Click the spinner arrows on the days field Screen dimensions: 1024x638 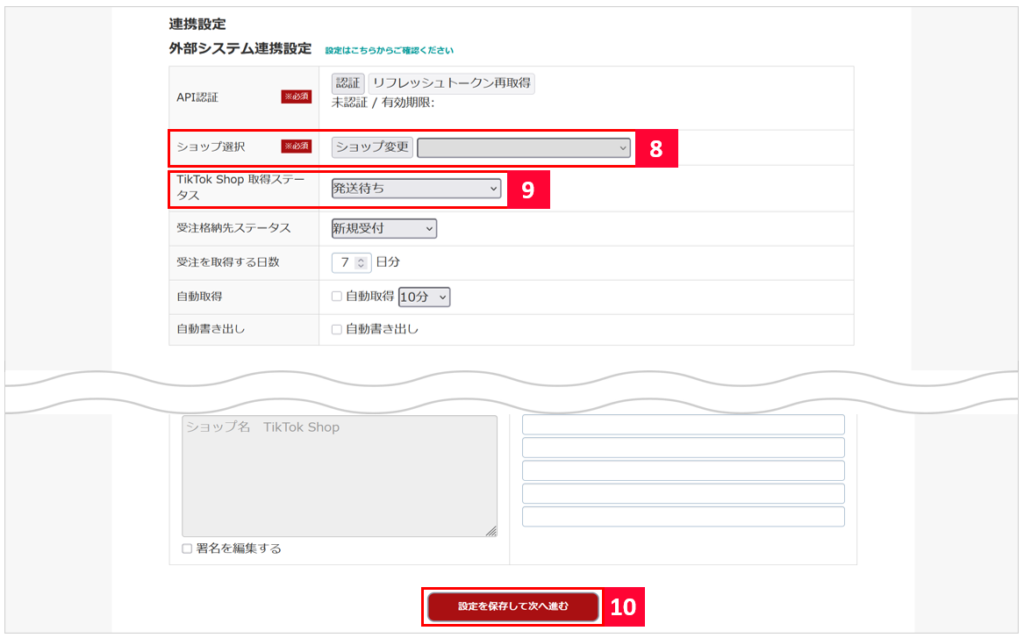click(362, 262)
